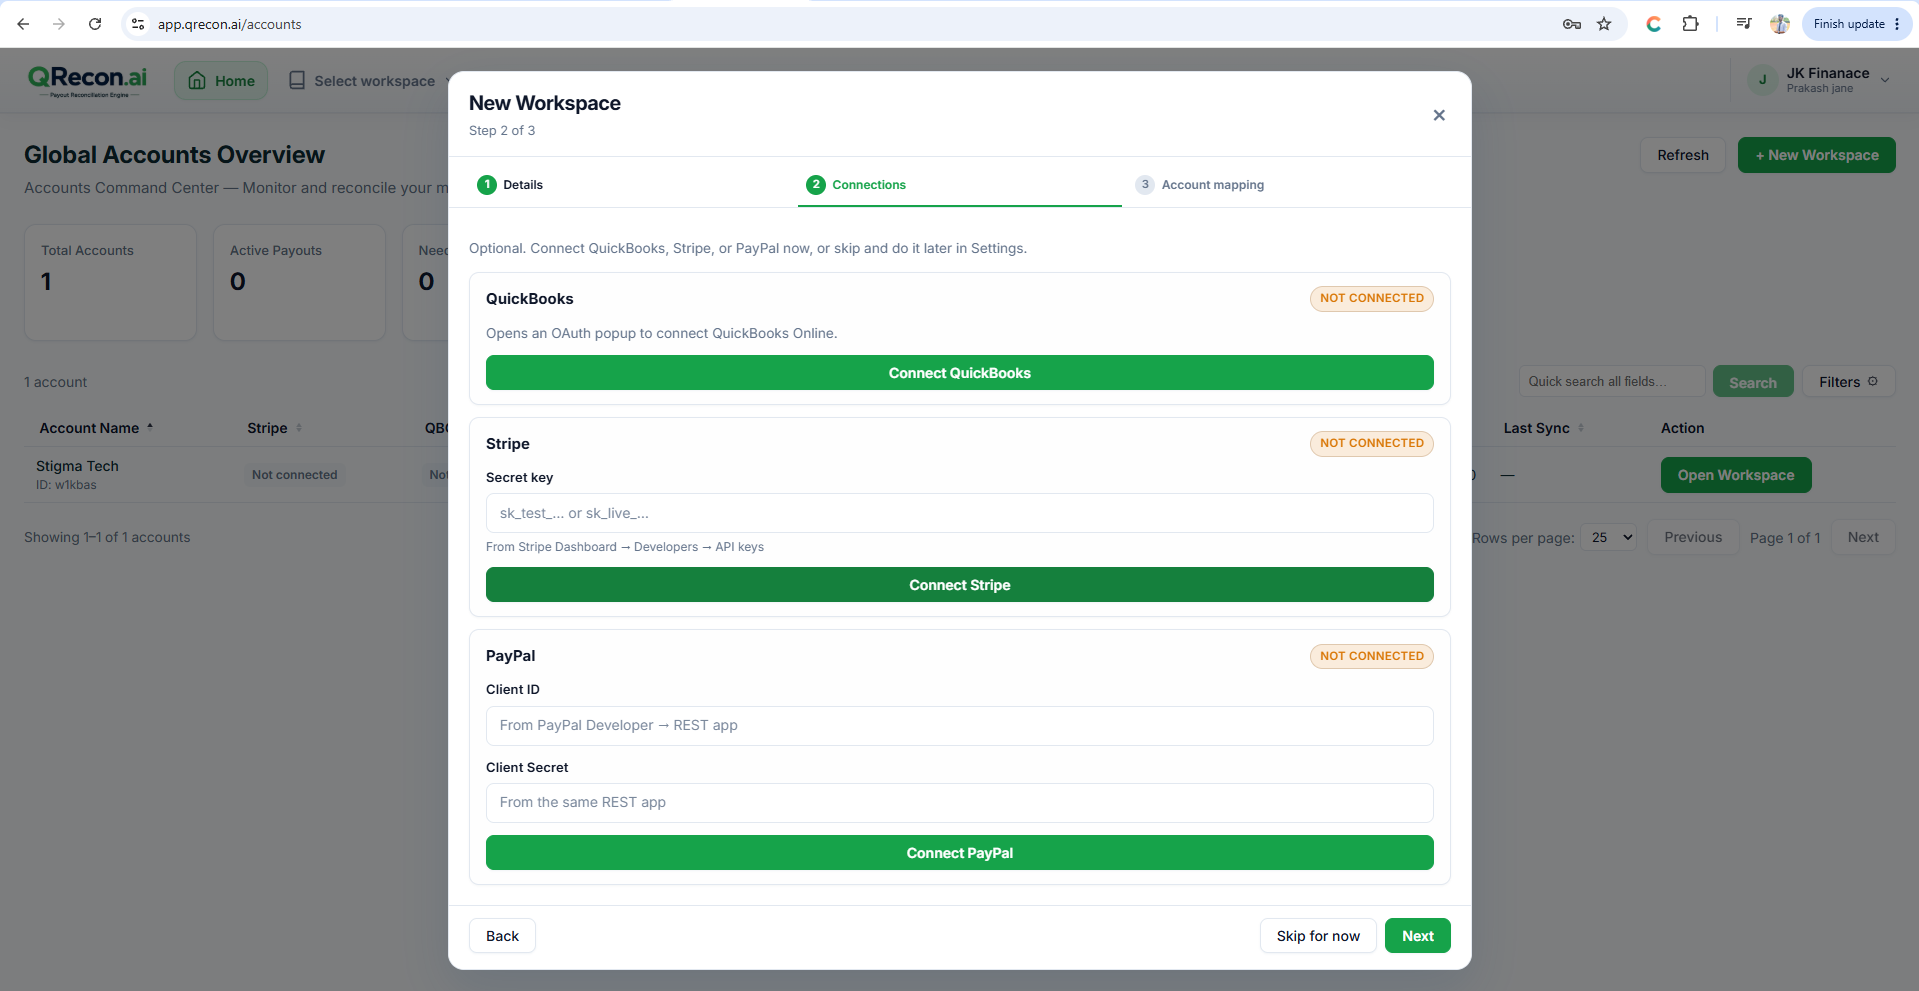Click the Active Payouts card
1919x991 pixels.
click(x=299, y=282)
